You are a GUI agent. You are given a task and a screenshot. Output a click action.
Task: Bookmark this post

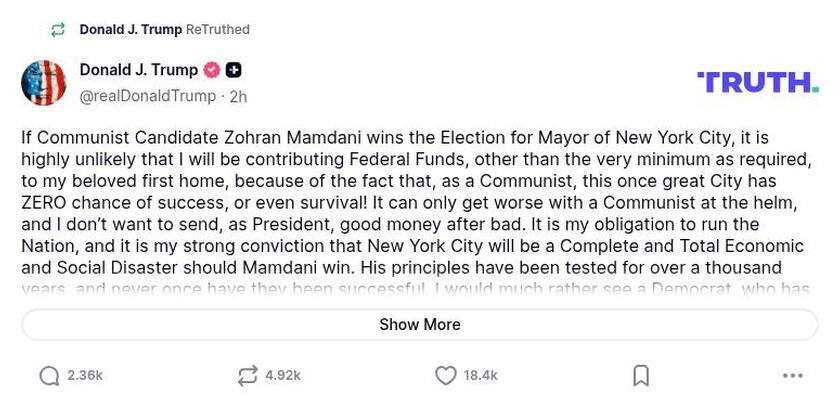641,376
